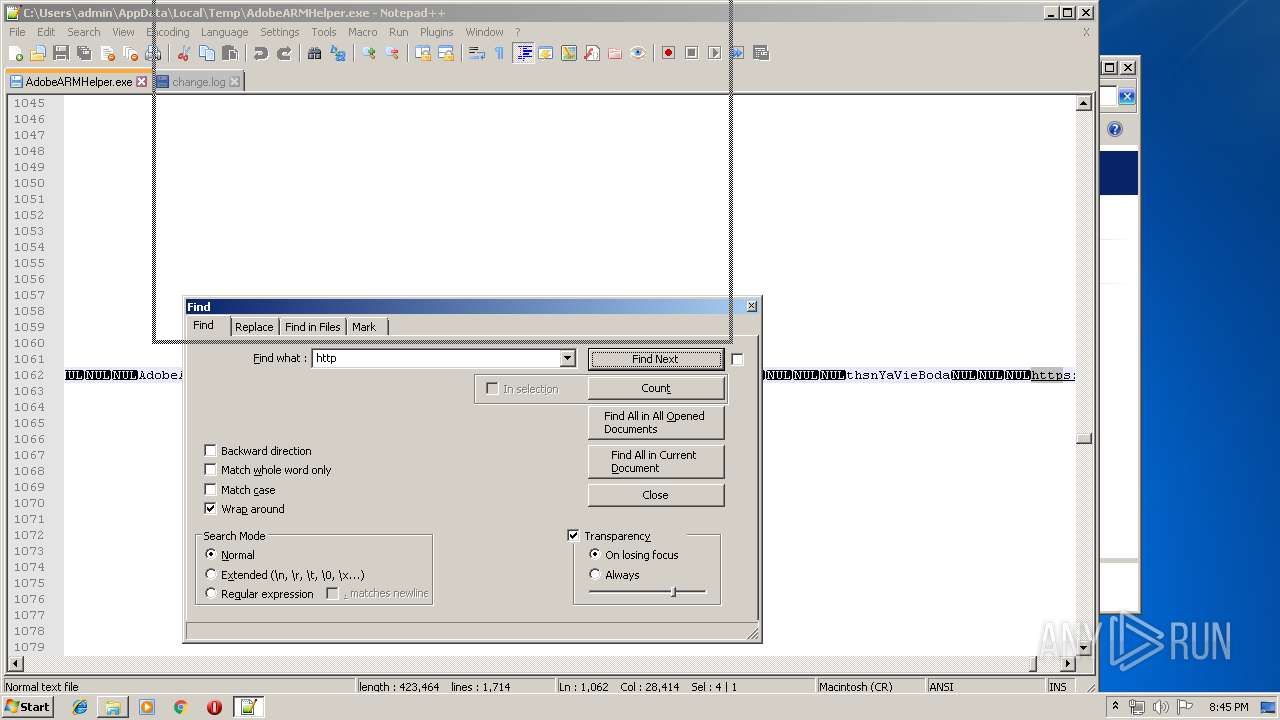Click the Close All toolbar icon

coord(130,53)
